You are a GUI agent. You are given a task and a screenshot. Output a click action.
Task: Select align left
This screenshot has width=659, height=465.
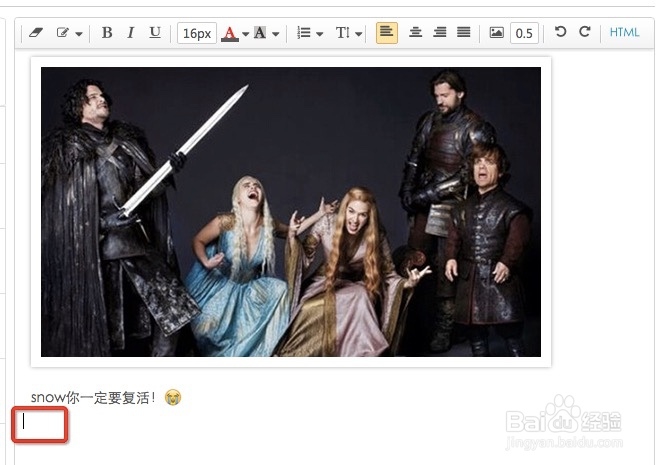click(387, 33)
